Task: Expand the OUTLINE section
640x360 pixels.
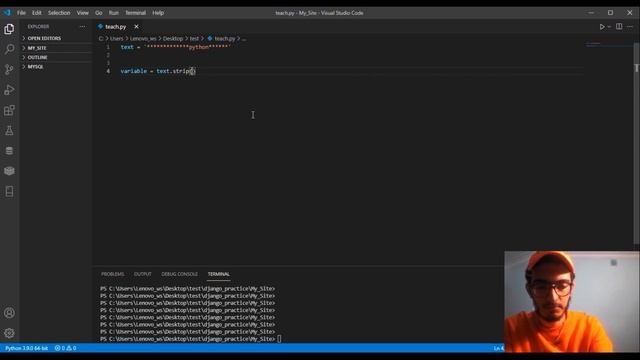Action: [x=56, y=57]
